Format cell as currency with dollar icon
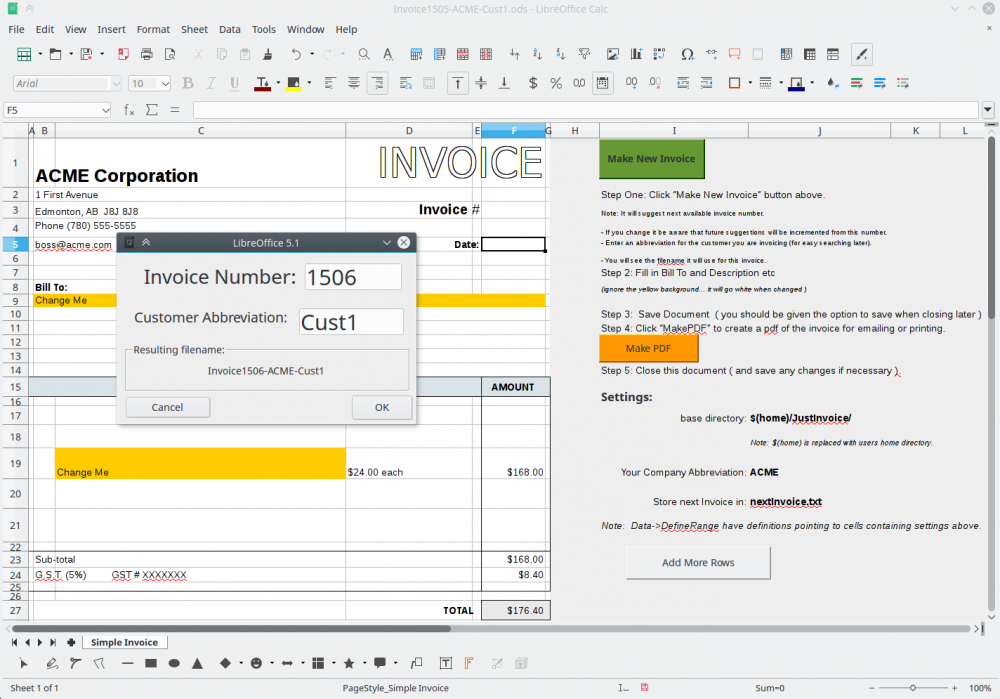Image resolution: width=1000 pixels, height=699 pixels. click(533, 84)
